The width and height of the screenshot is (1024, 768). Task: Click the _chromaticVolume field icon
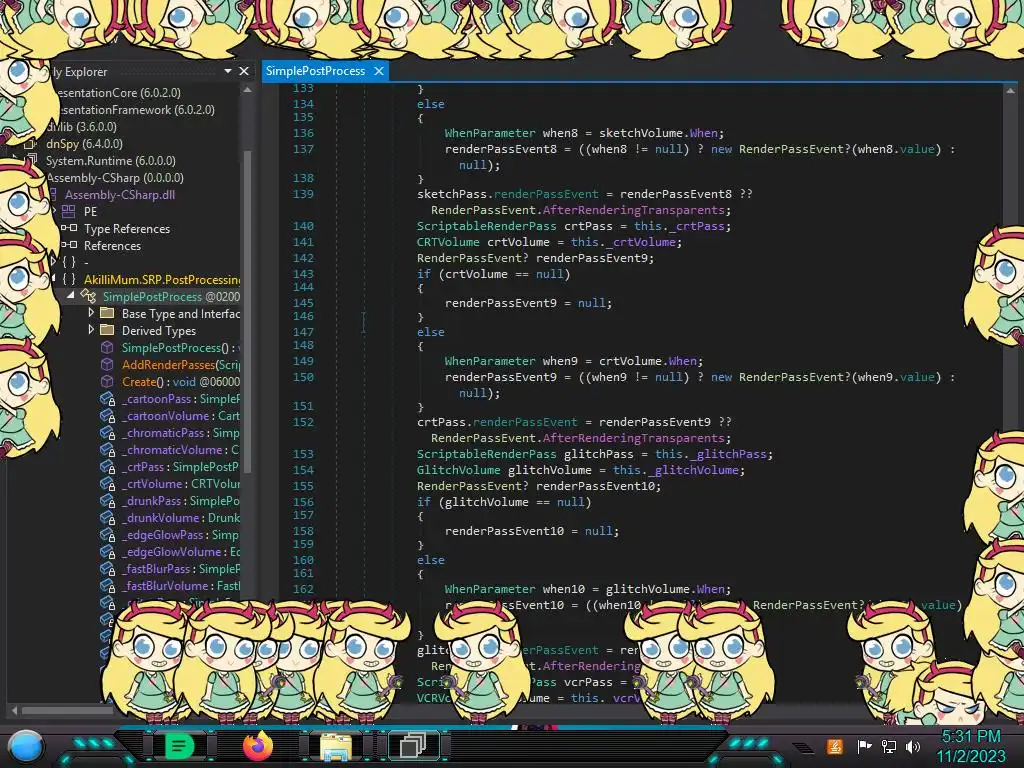click(108, 450)
